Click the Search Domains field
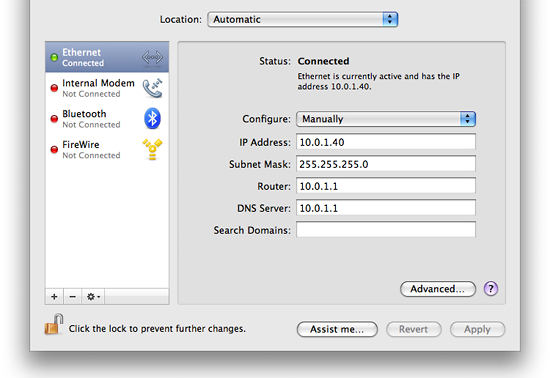550x378 pixels. tap(386, 230)
